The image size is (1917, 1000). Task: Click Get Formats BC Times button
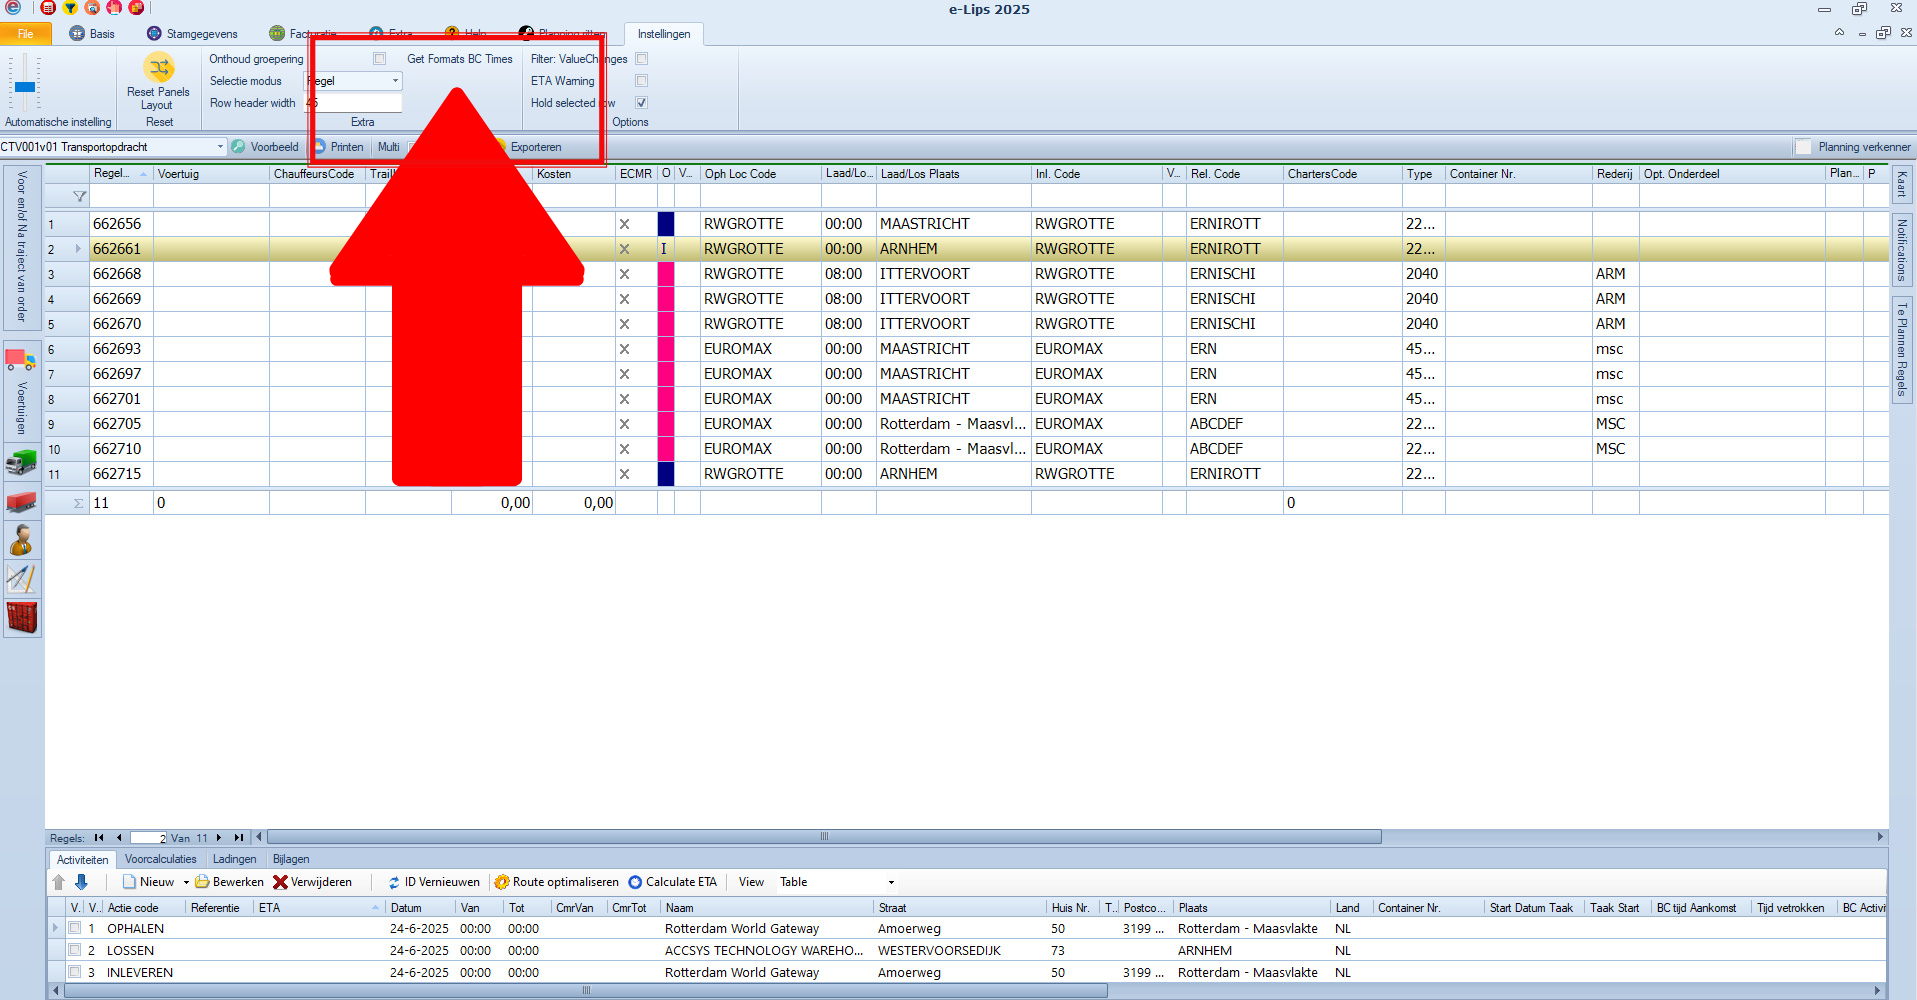459,59
